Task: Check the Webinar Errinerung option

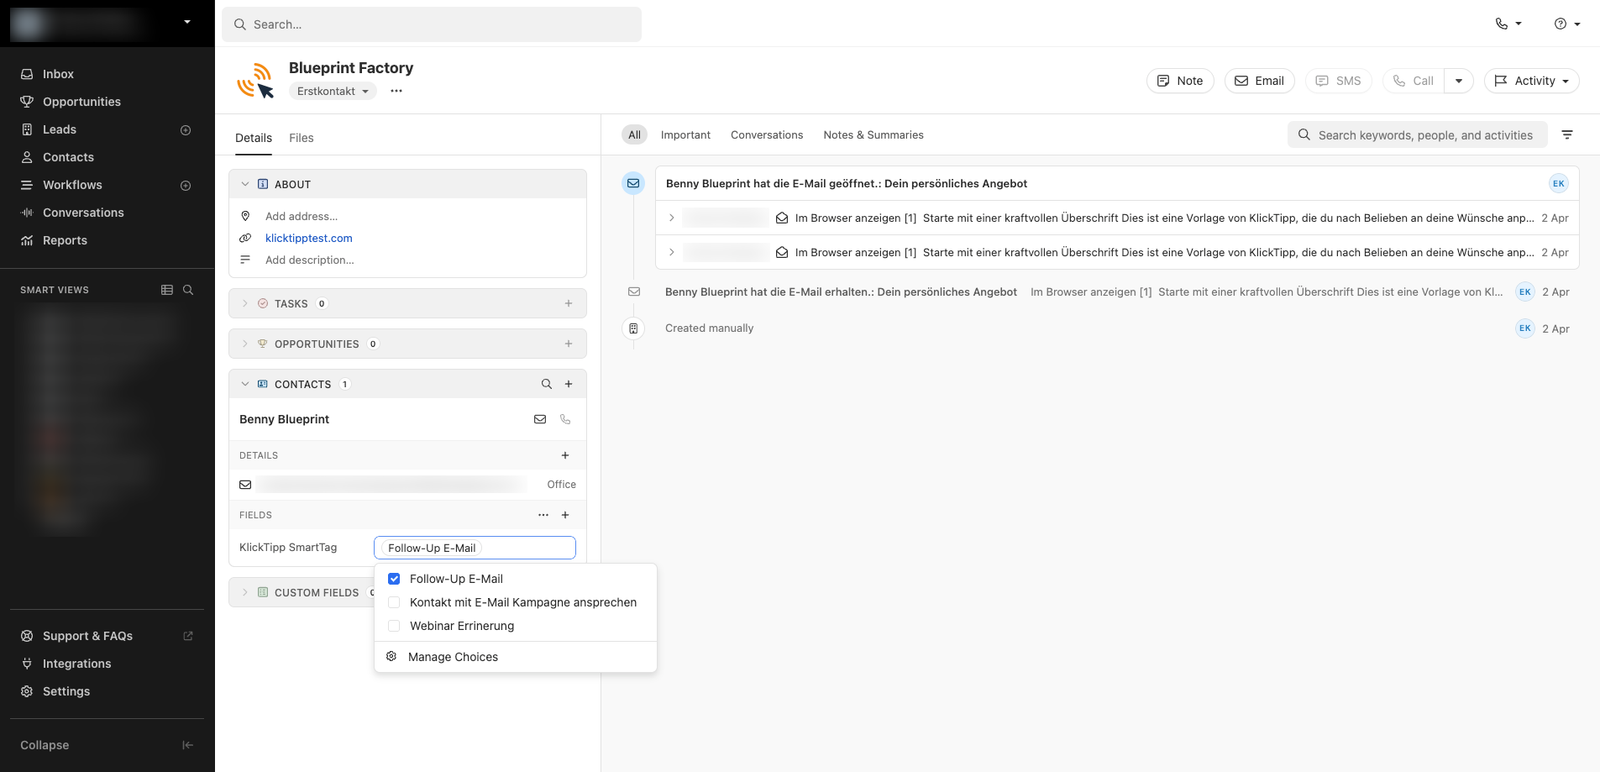Action: click(x=394, y=626)
